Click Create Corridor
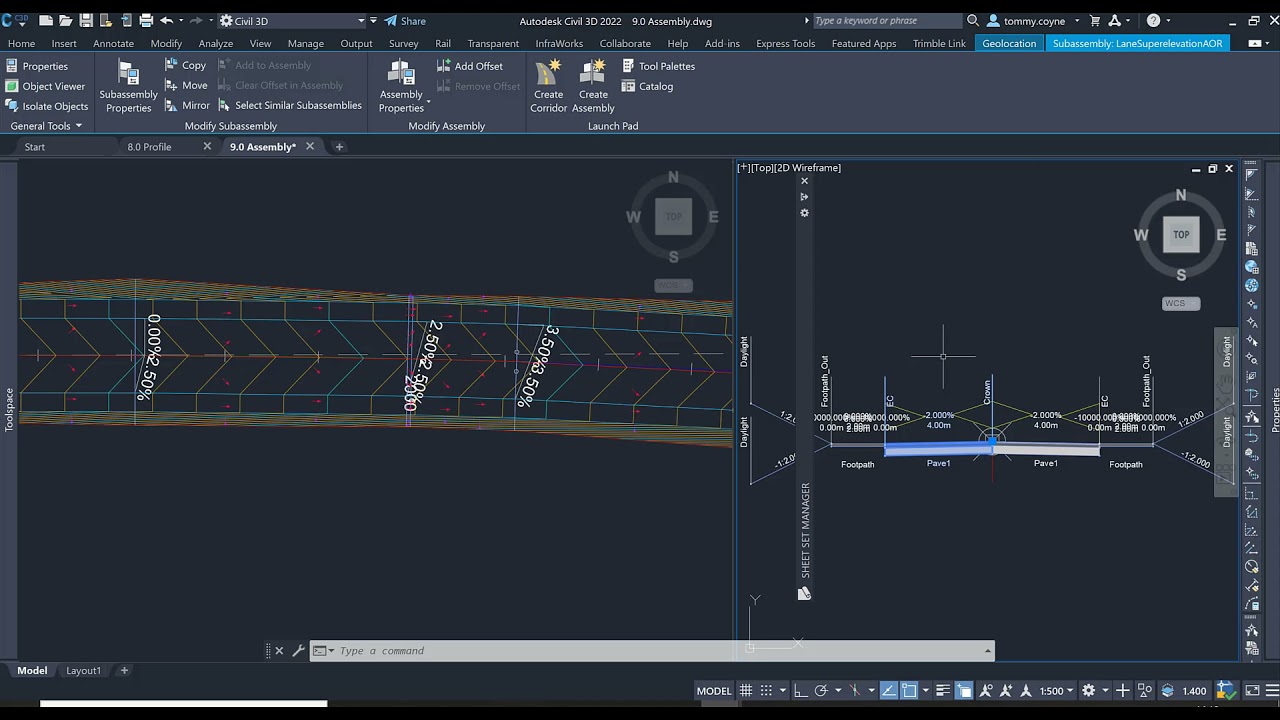The image size is (1280, 720). (x=548, y=87)
